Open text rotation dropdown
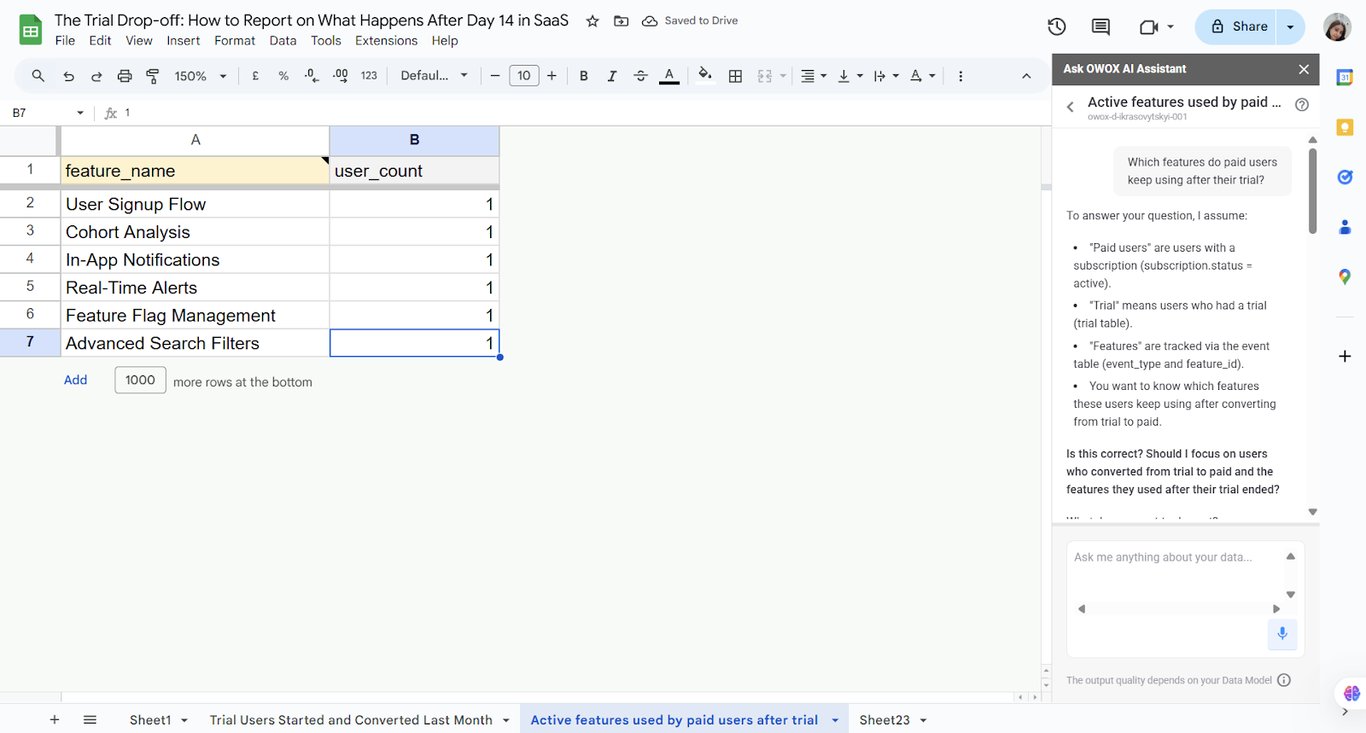 pyautogui.click(x=922, y=76)
